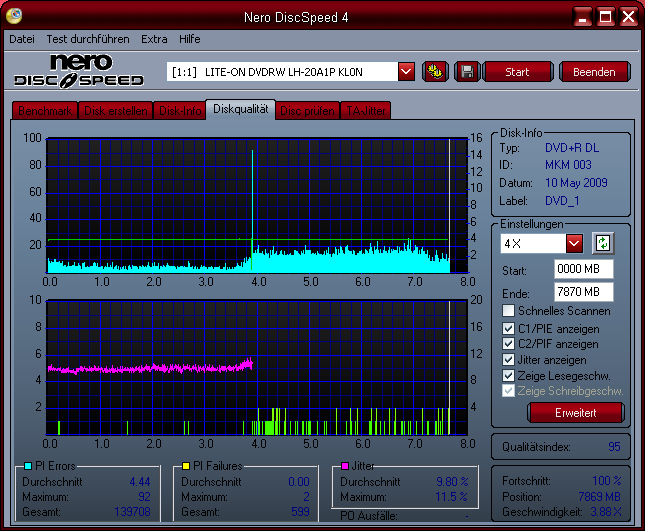Click the PI Errors cyan color swatch
Screen dimensions: 645x531
28,466
